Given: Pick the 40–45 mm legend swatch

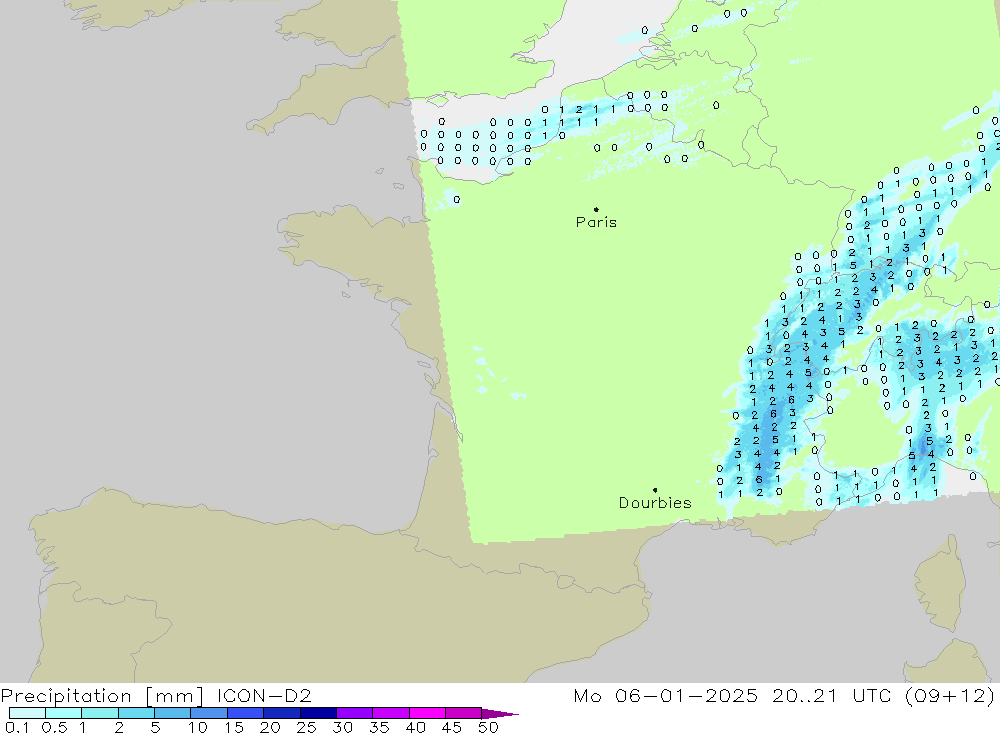Looking at the screenshot, I should click(427, 713).
